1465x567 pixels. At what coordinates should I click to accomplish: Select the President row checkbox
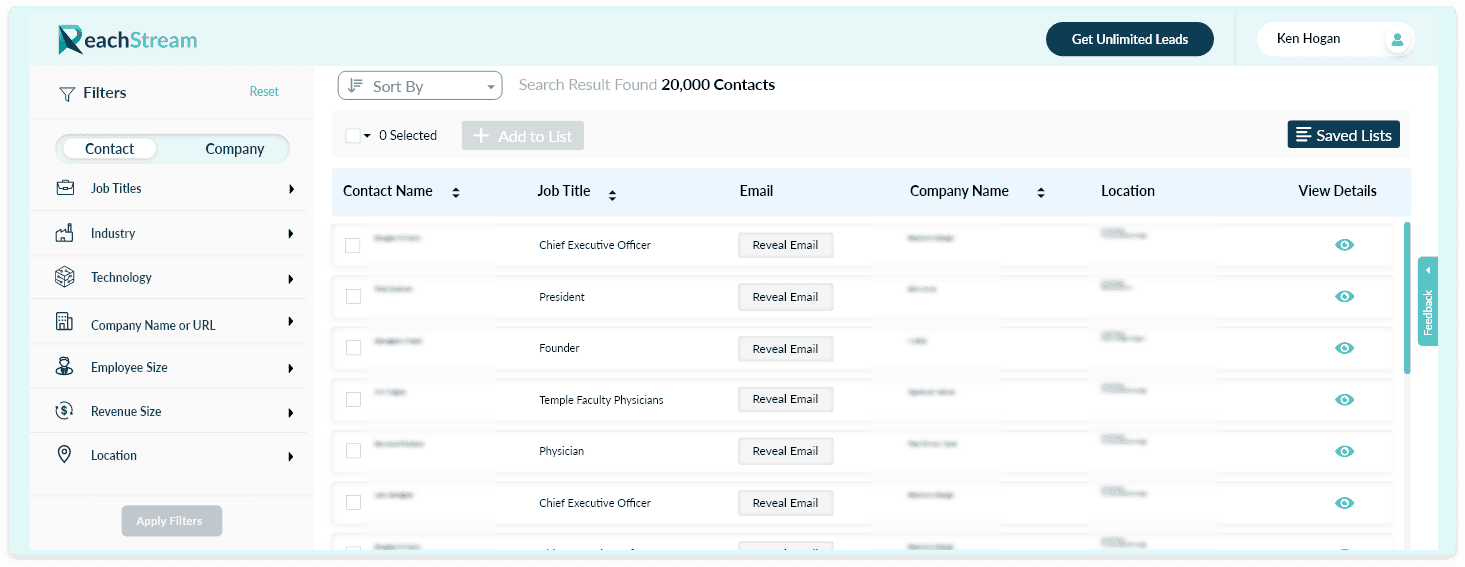(353, 297)
